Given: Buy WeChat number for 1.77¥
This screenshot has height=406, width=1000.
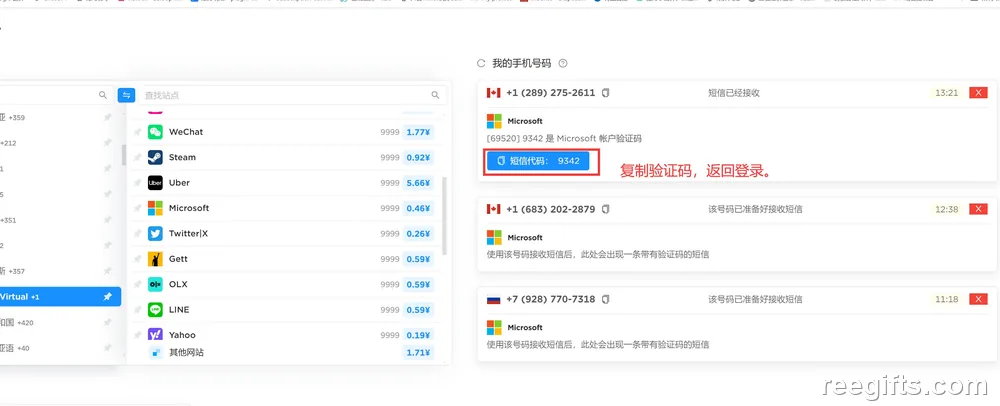Looking at the screenshot, I should coord(418,132).
